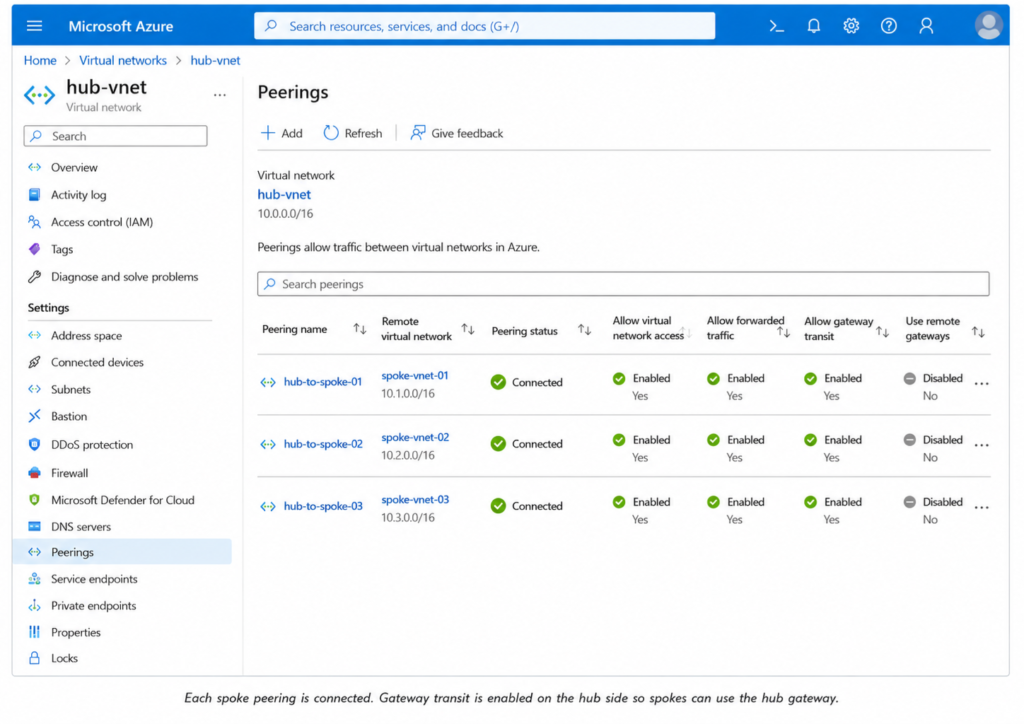
Task: Go to Virtual networks breadcrumb
Action: tap(123, 61)
